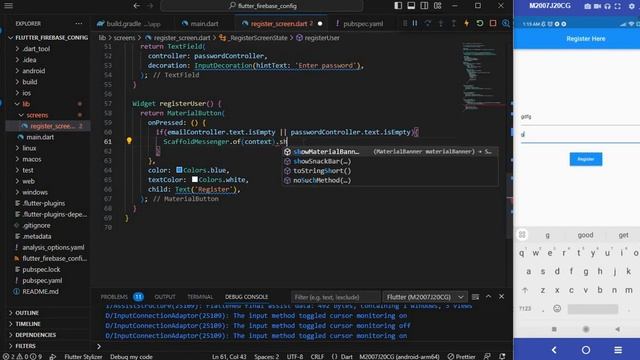Open Flutter widget inspector icon
The width and height of the screenshot is (640, 360).
point(506,23)
